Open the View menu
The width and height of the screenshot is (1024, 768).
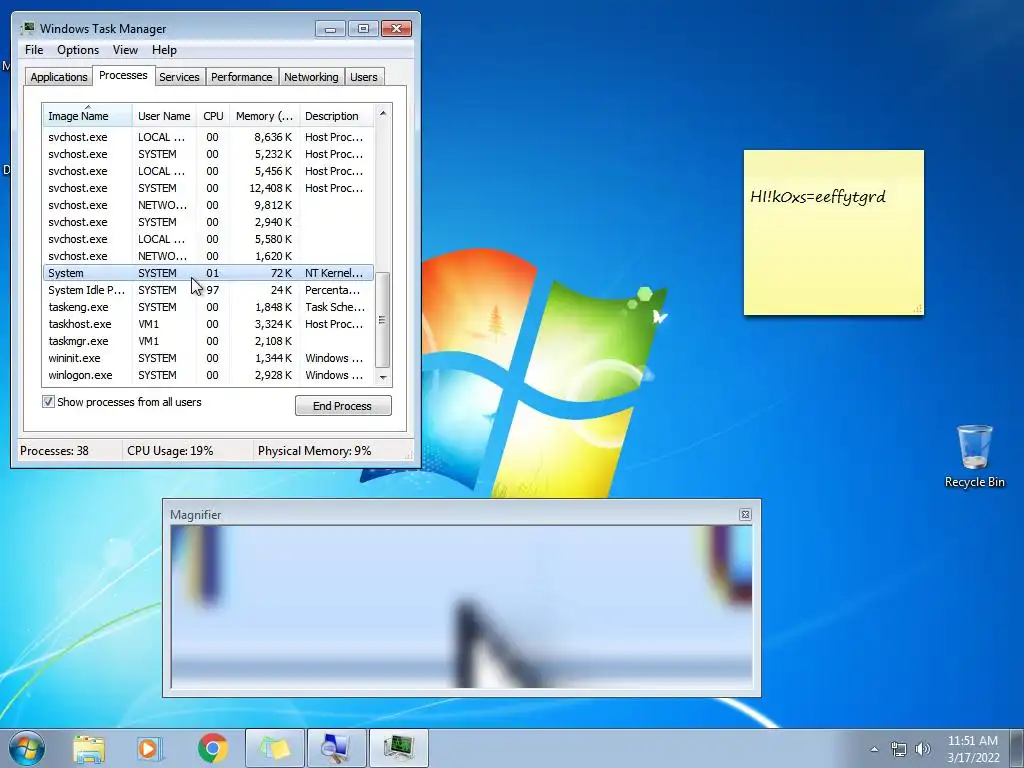tap(125, 50)
